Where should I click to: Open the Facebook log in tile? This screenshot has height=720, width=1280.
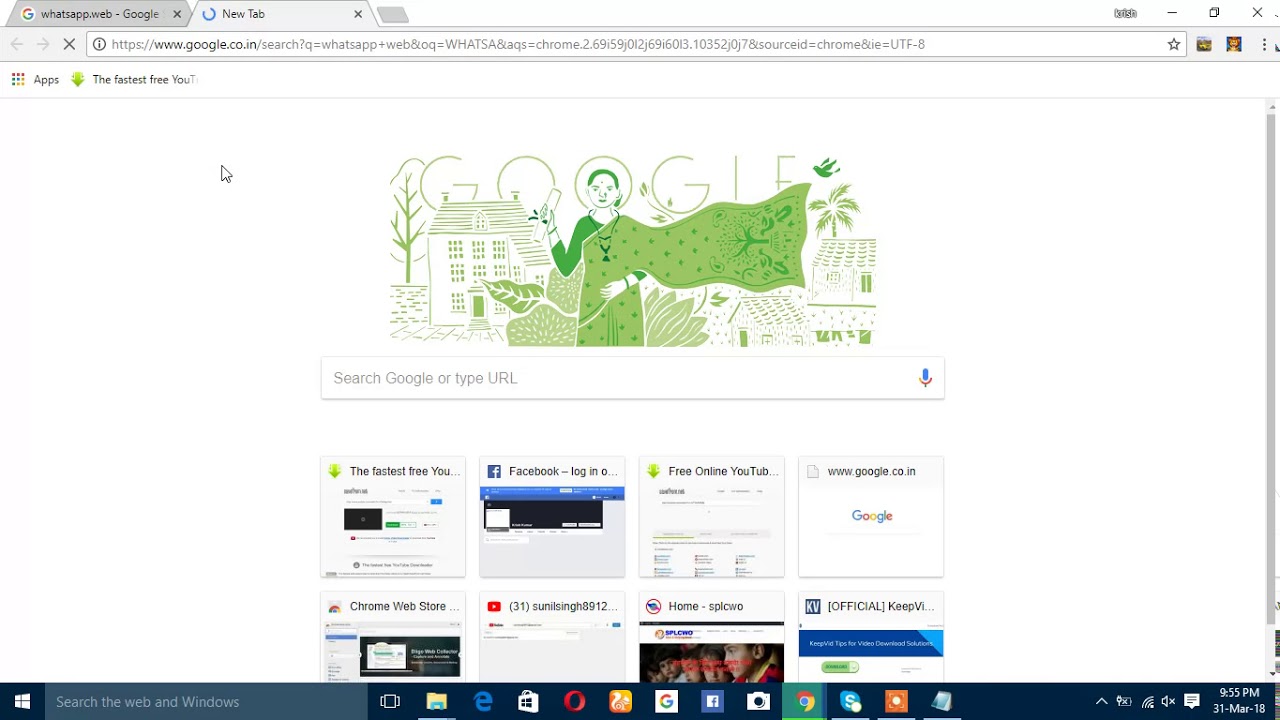pyautogui.click(x=552, y=517)
